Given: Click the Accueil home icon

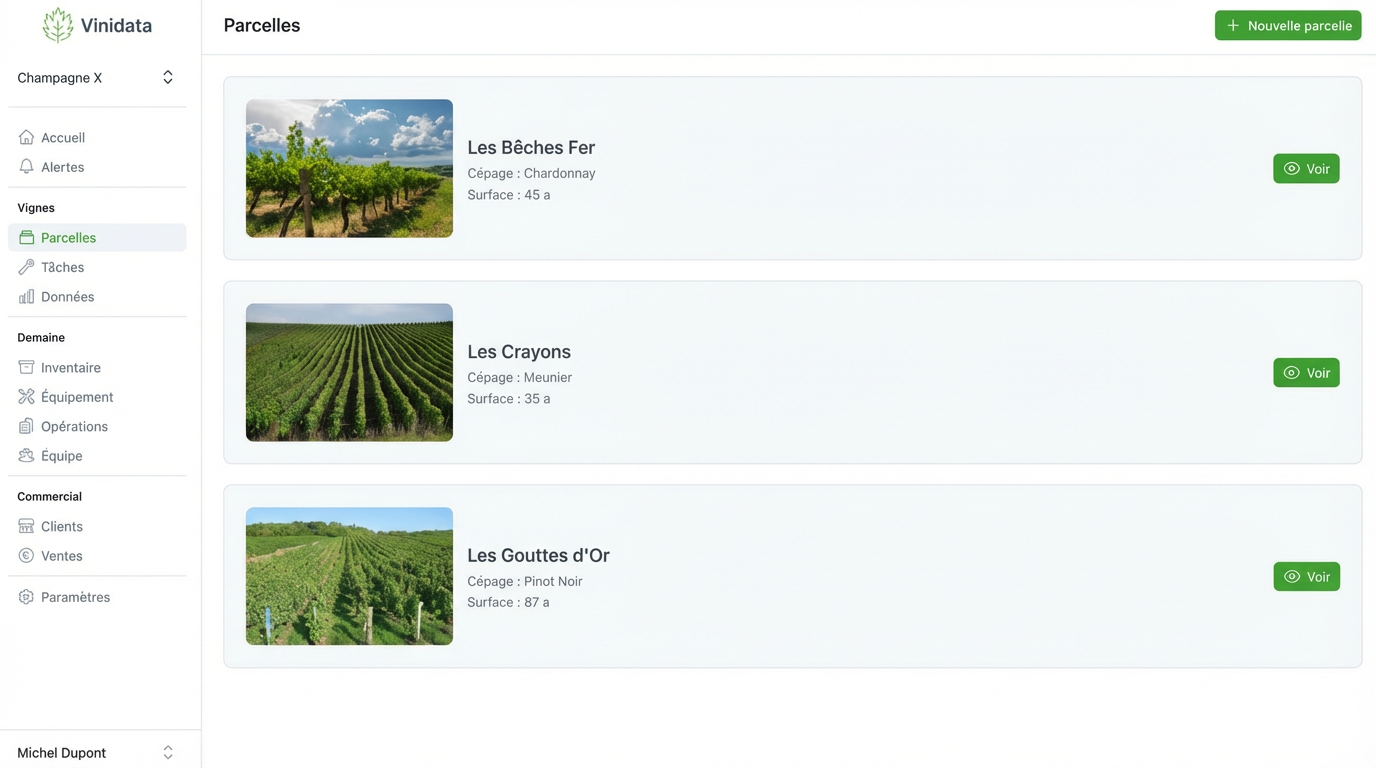Looking at the screenshot, I should 26,137.
